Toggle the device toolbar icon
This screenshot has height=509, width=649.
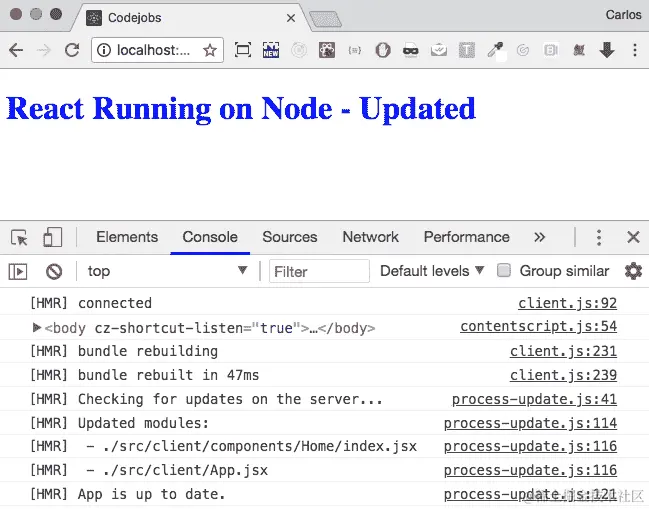(x=53, y=238)
